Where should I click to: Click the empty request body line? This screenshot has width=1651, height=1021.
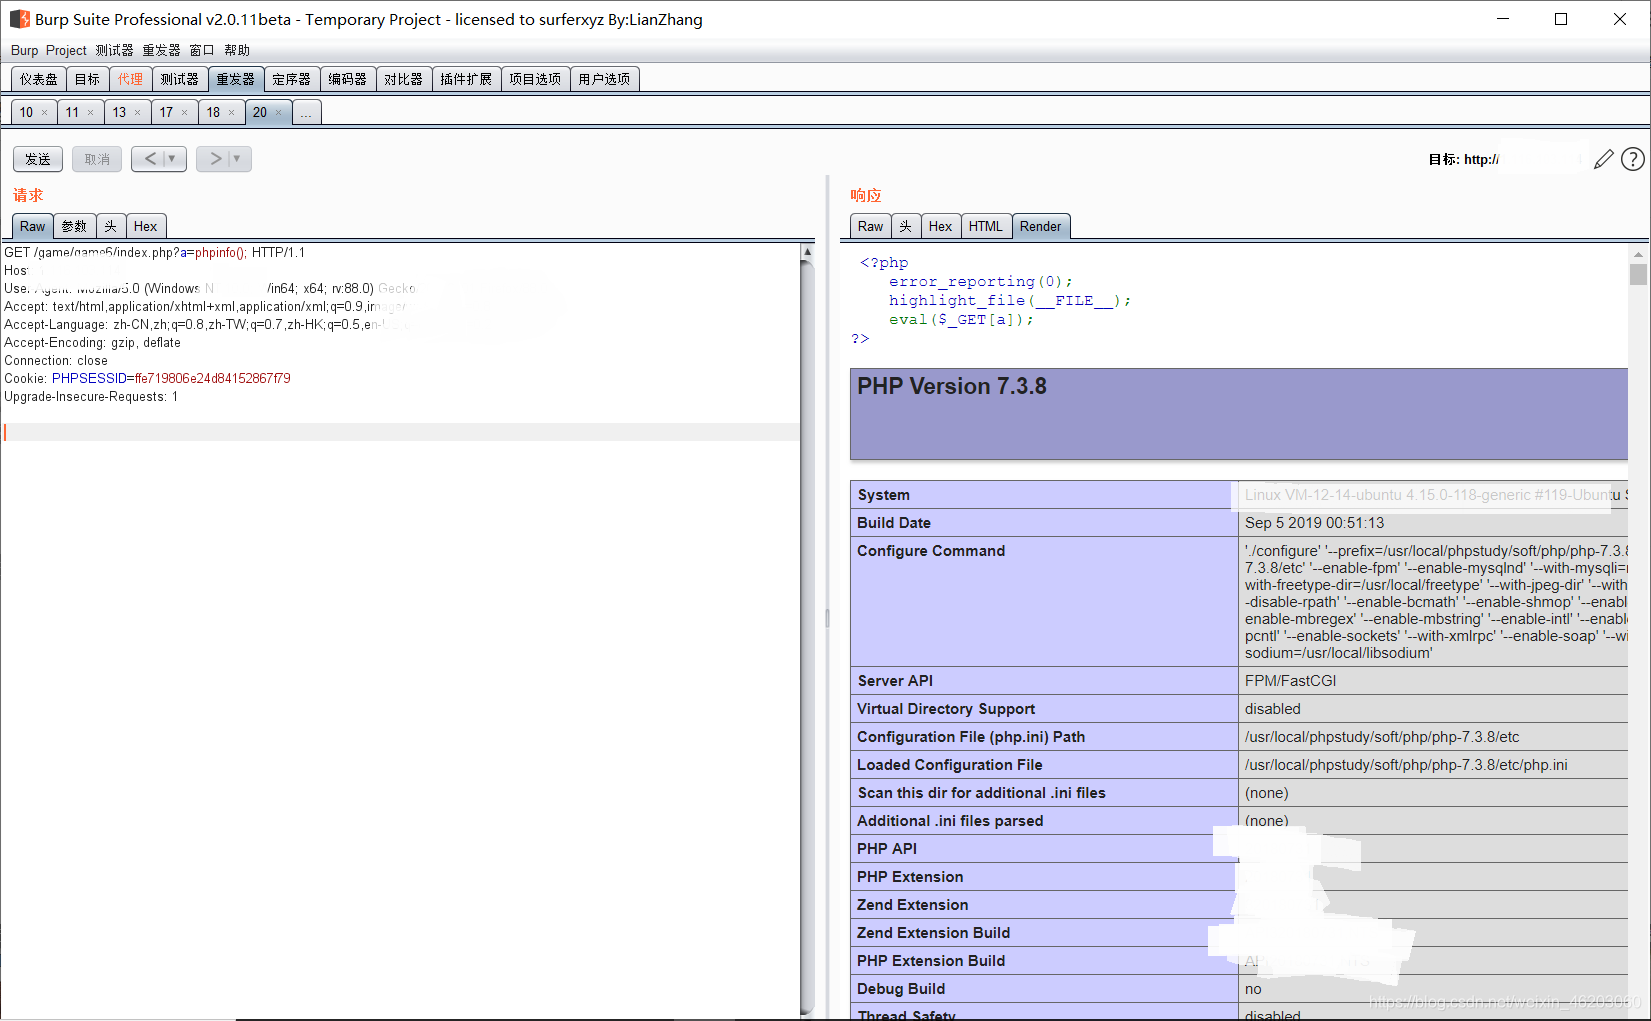click(400, 432)
